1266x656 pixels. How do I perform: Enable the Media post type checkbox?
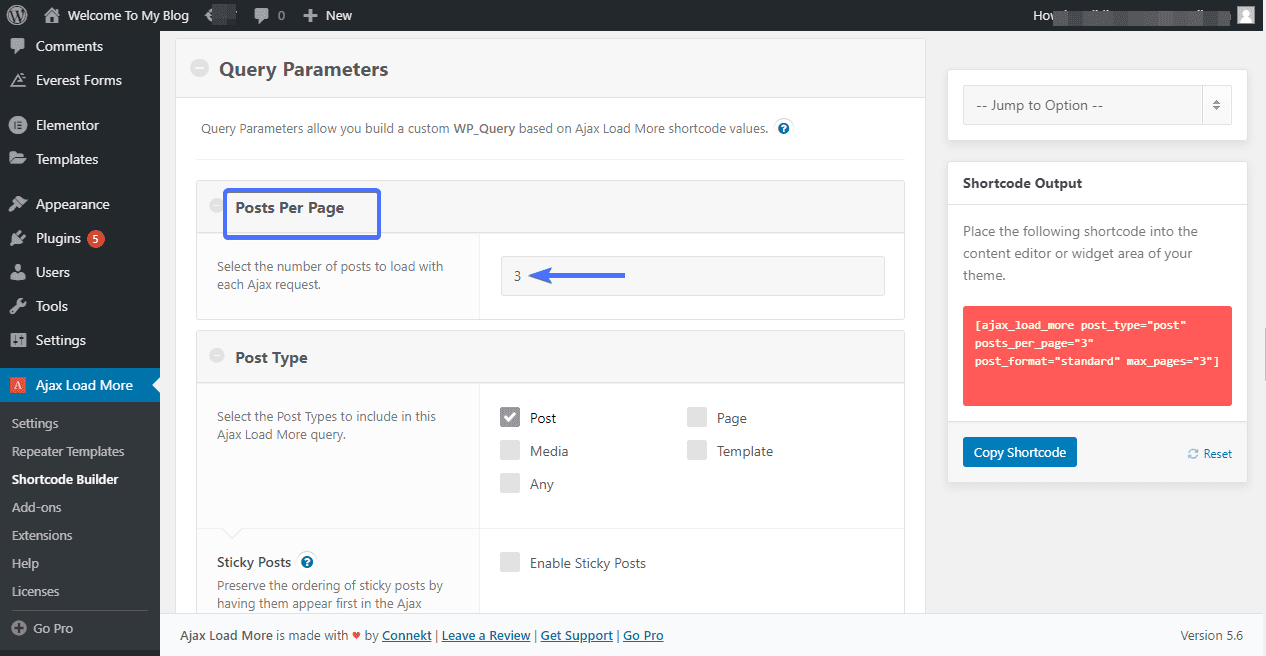[x=510, y=450]
